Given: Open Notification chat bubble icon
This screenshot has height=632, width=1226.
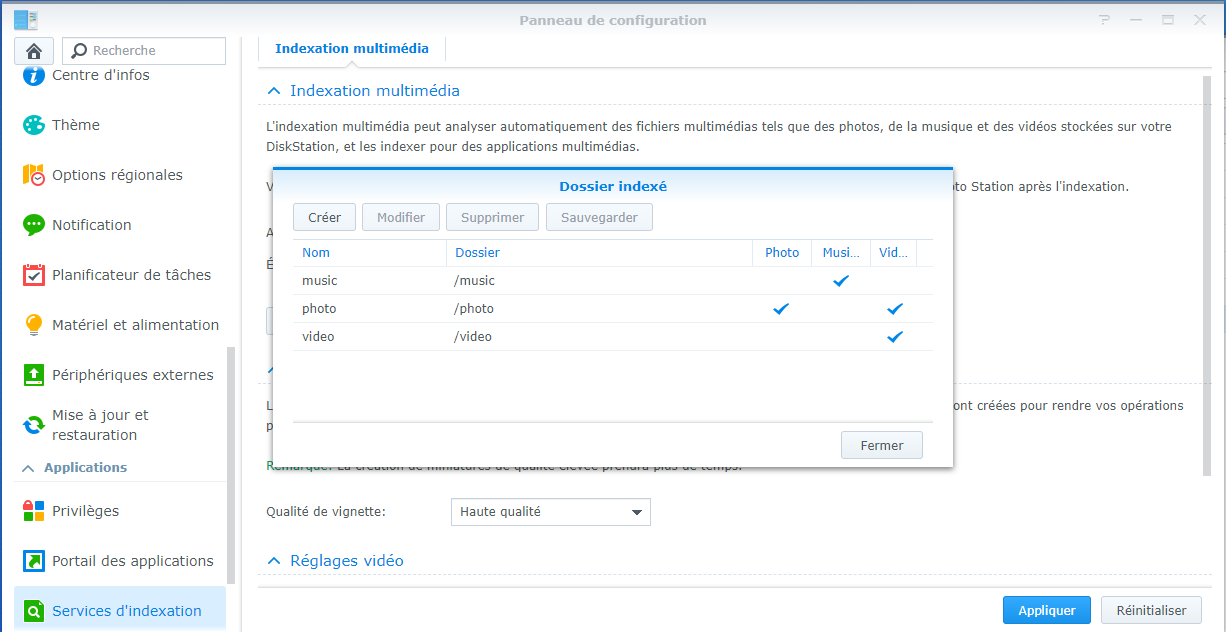Looking at the screenshot, I should point(34,225).
